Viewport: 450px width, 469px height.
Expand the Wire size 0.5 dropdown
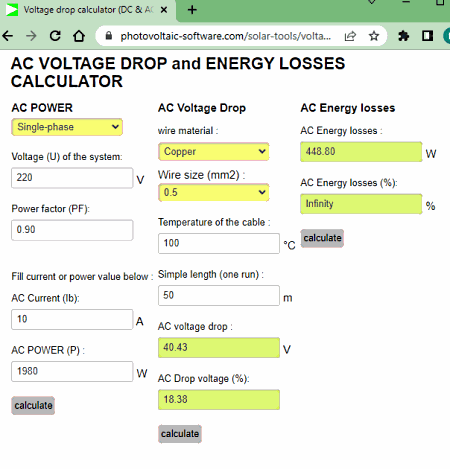pyautogui.click(x=214, y=192)
